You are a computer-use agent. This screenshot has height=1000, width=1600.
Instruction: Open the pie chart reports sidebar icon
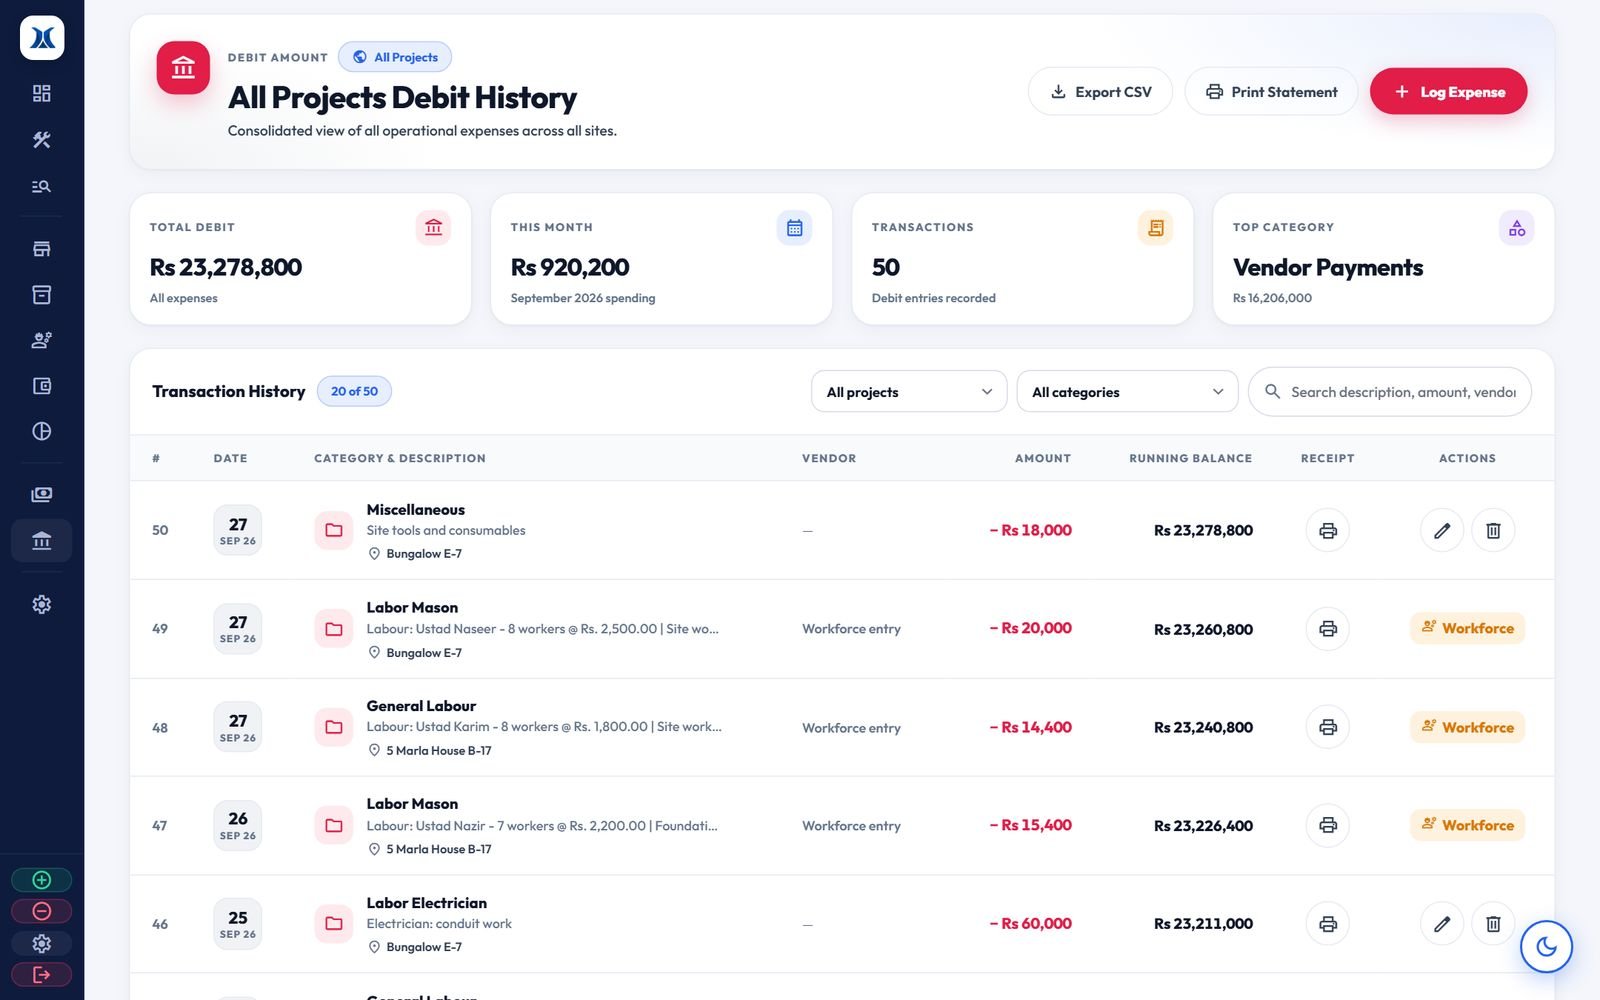point(41,431)
